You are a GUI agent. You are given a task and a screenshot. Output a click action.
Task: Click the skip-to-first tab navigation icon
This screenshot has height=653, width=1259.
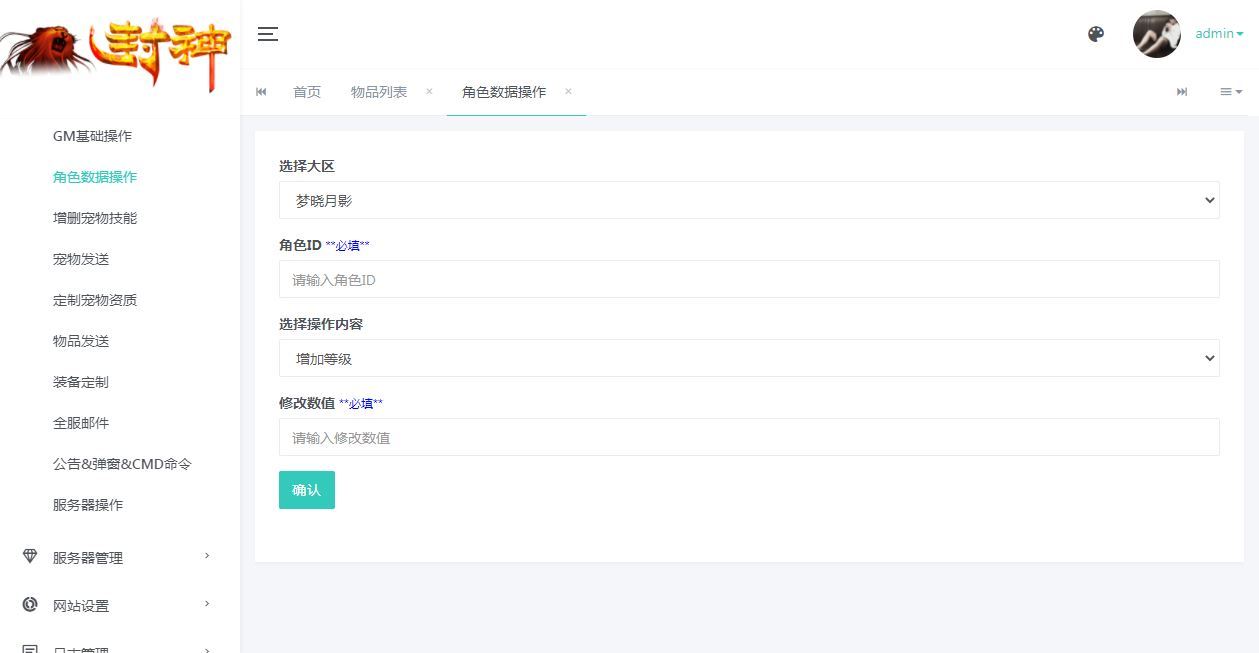point(261,91)
